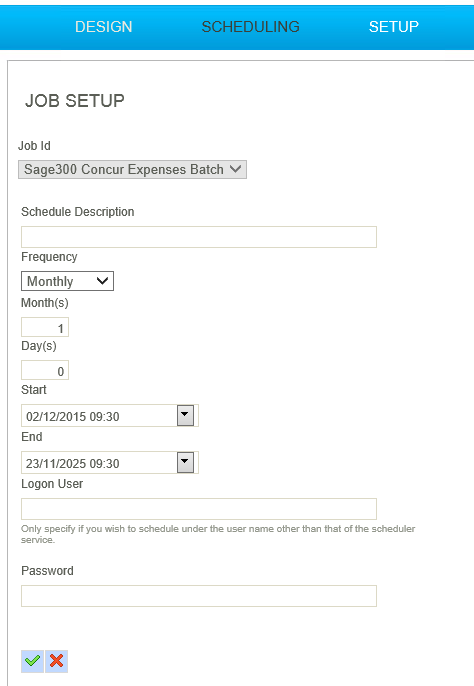Open the SETUP tab
Screen dimensions: 474x686
[x=393, y=27]
